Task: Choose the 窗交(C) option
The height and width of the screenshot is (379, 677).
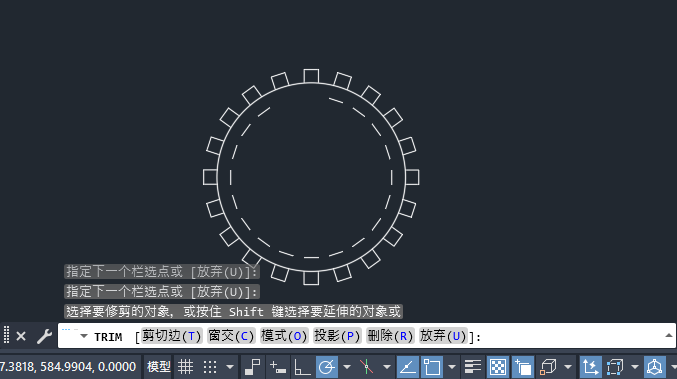Action: coord(231,336)
